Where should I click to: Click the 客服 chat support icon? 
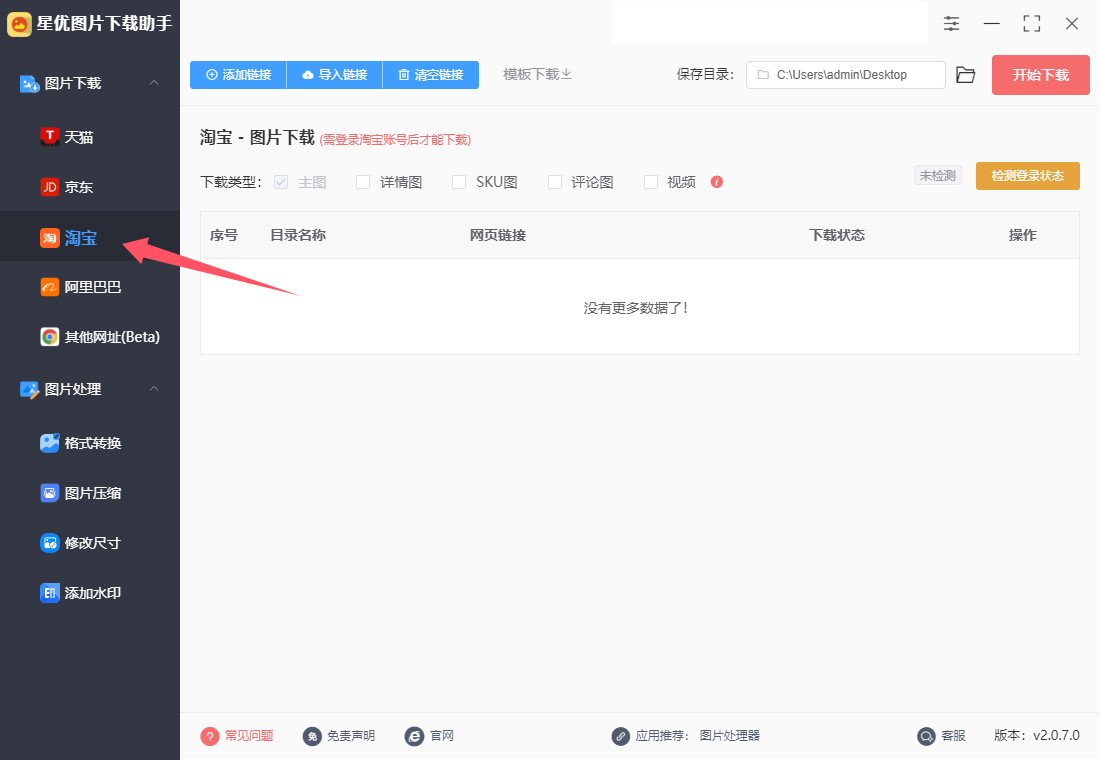tap(926, 736)
